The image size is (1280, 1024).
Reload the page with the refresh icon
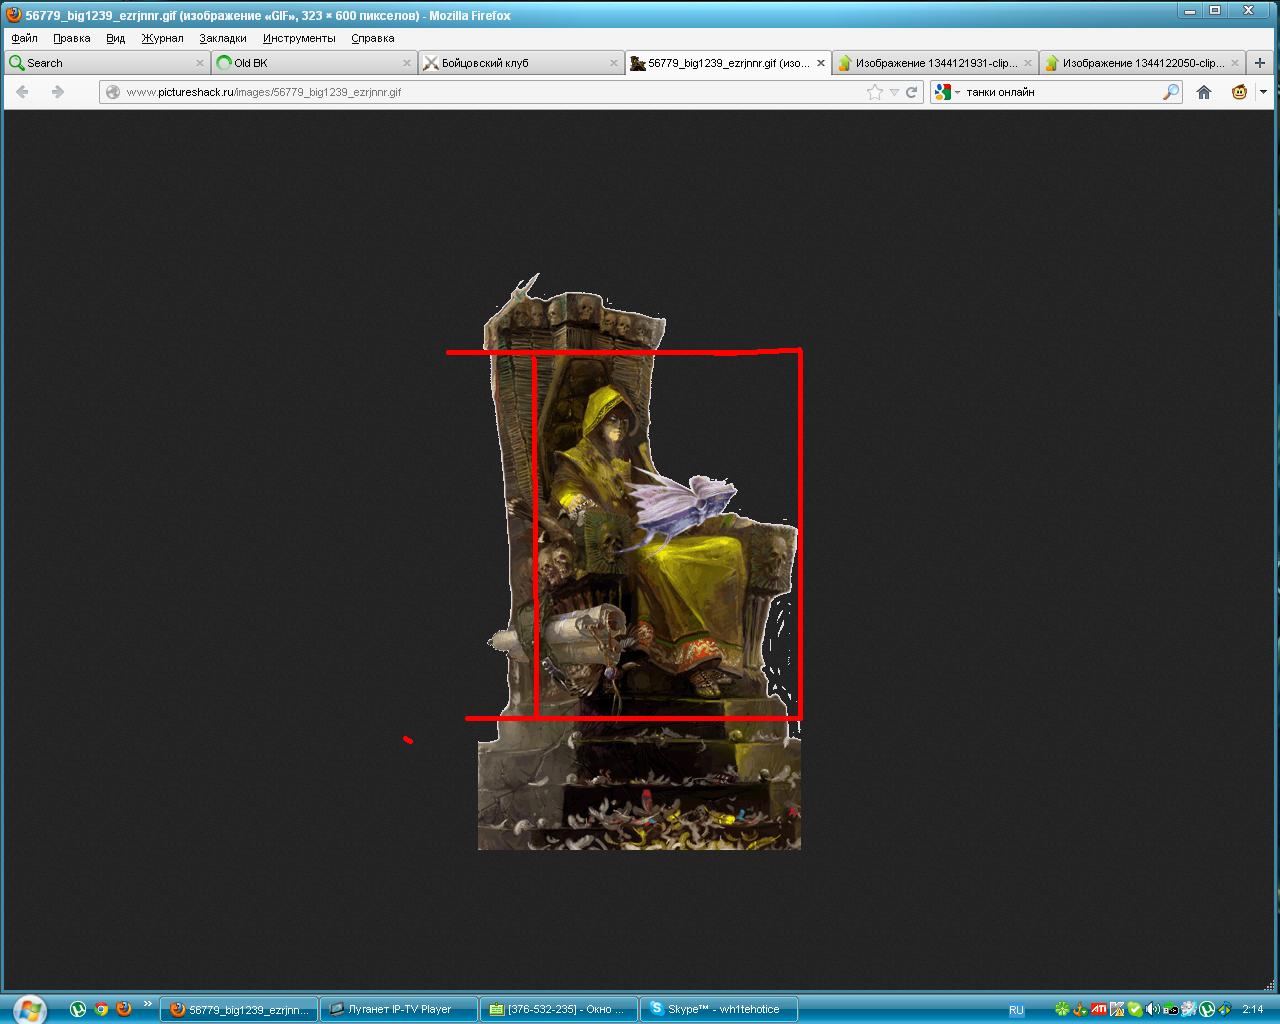click(x=912, y=92)
